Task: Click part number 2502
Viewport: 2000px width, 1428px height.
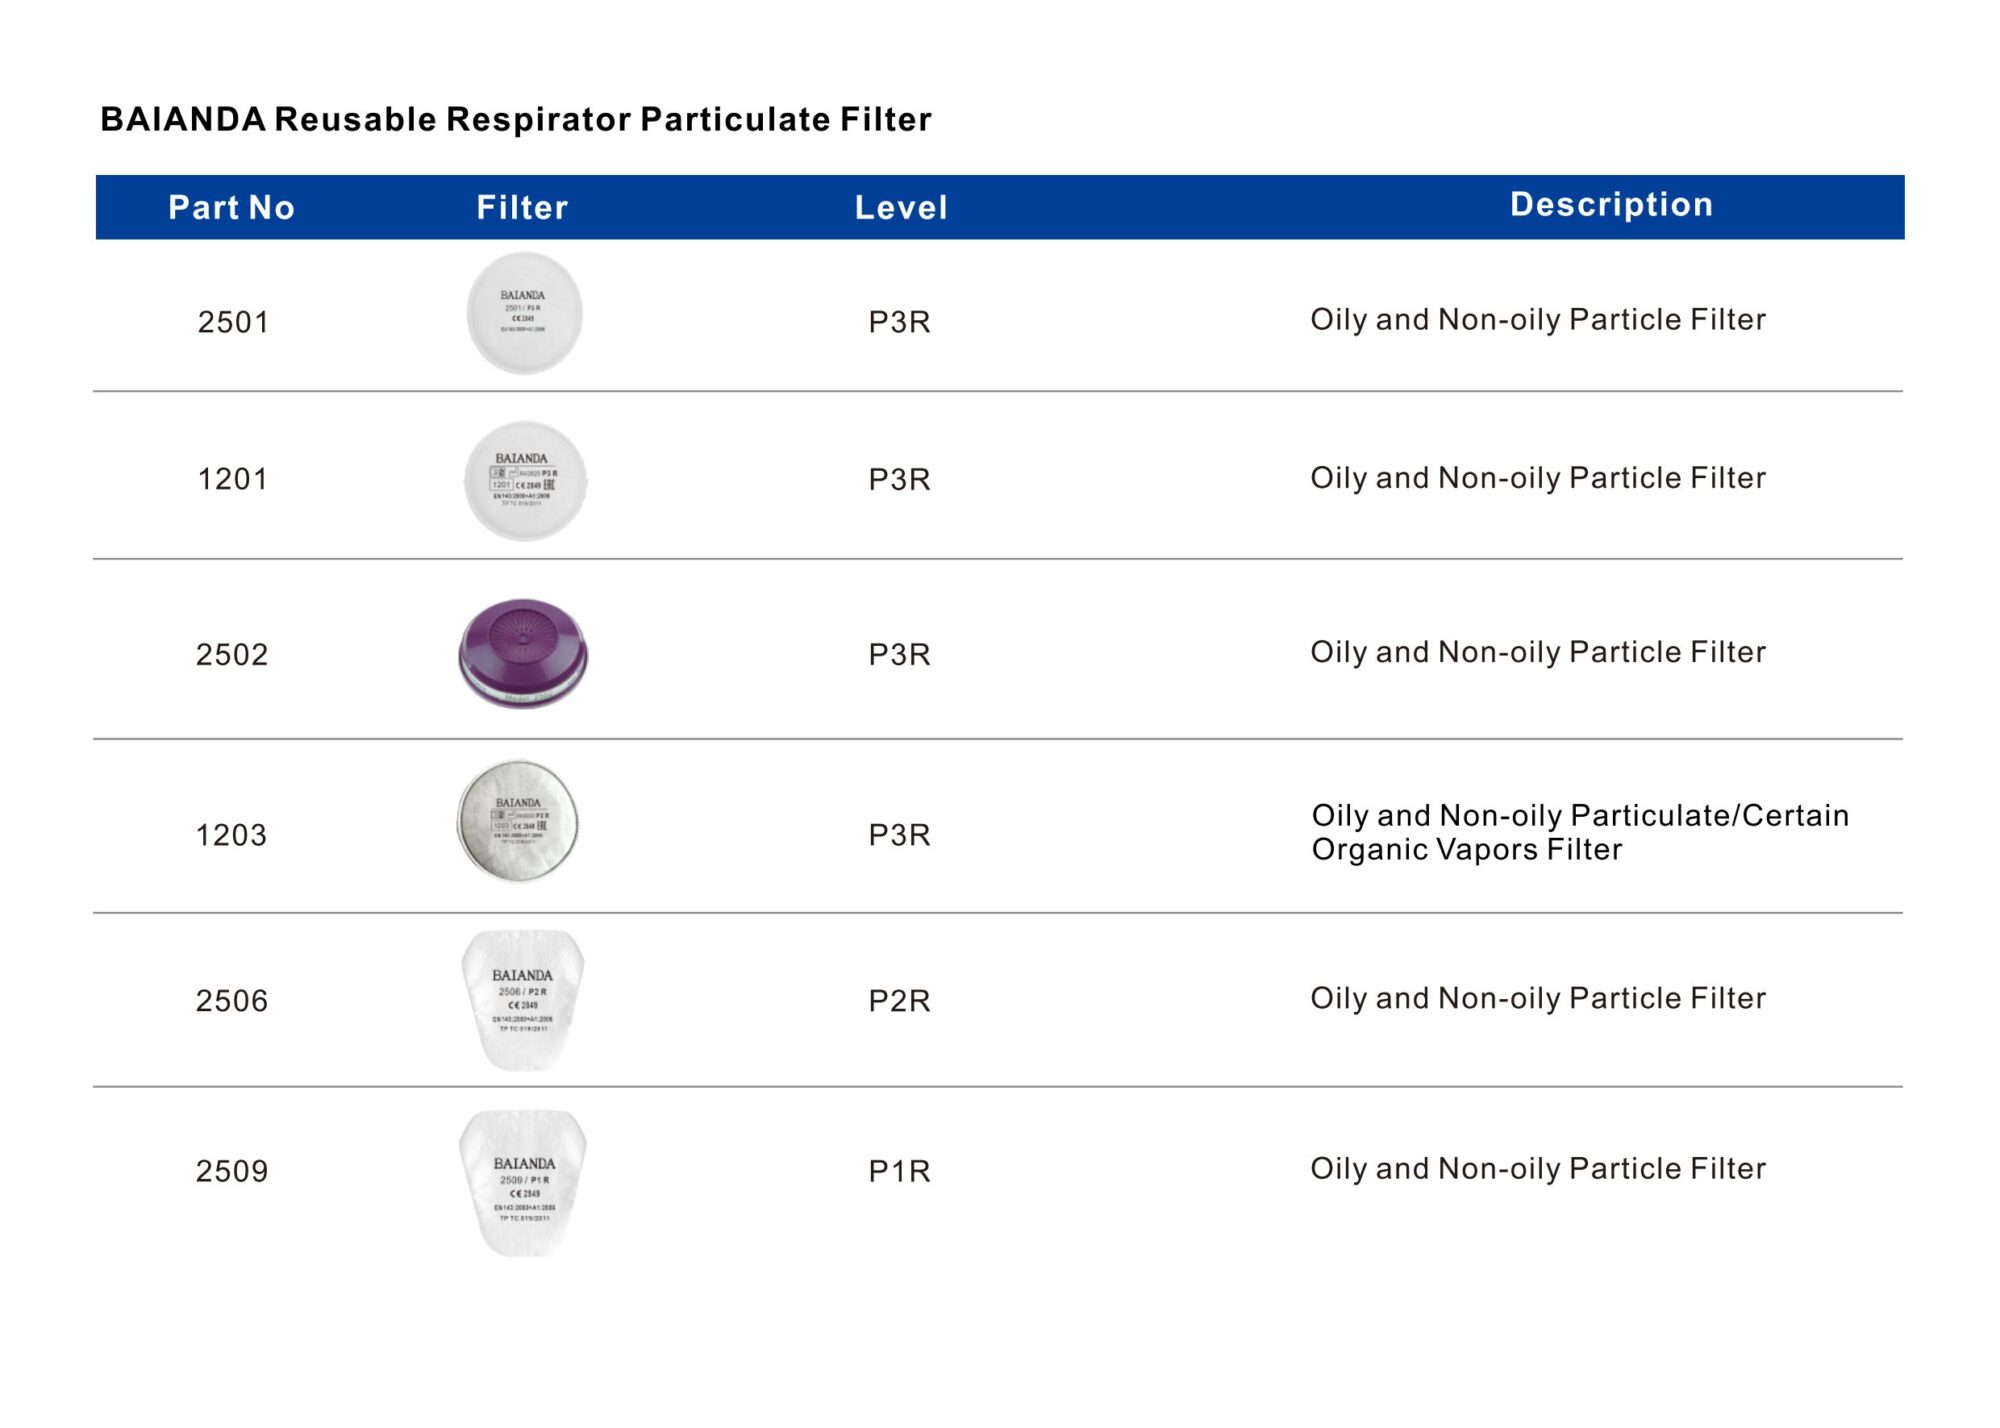Action: point(232,654)
